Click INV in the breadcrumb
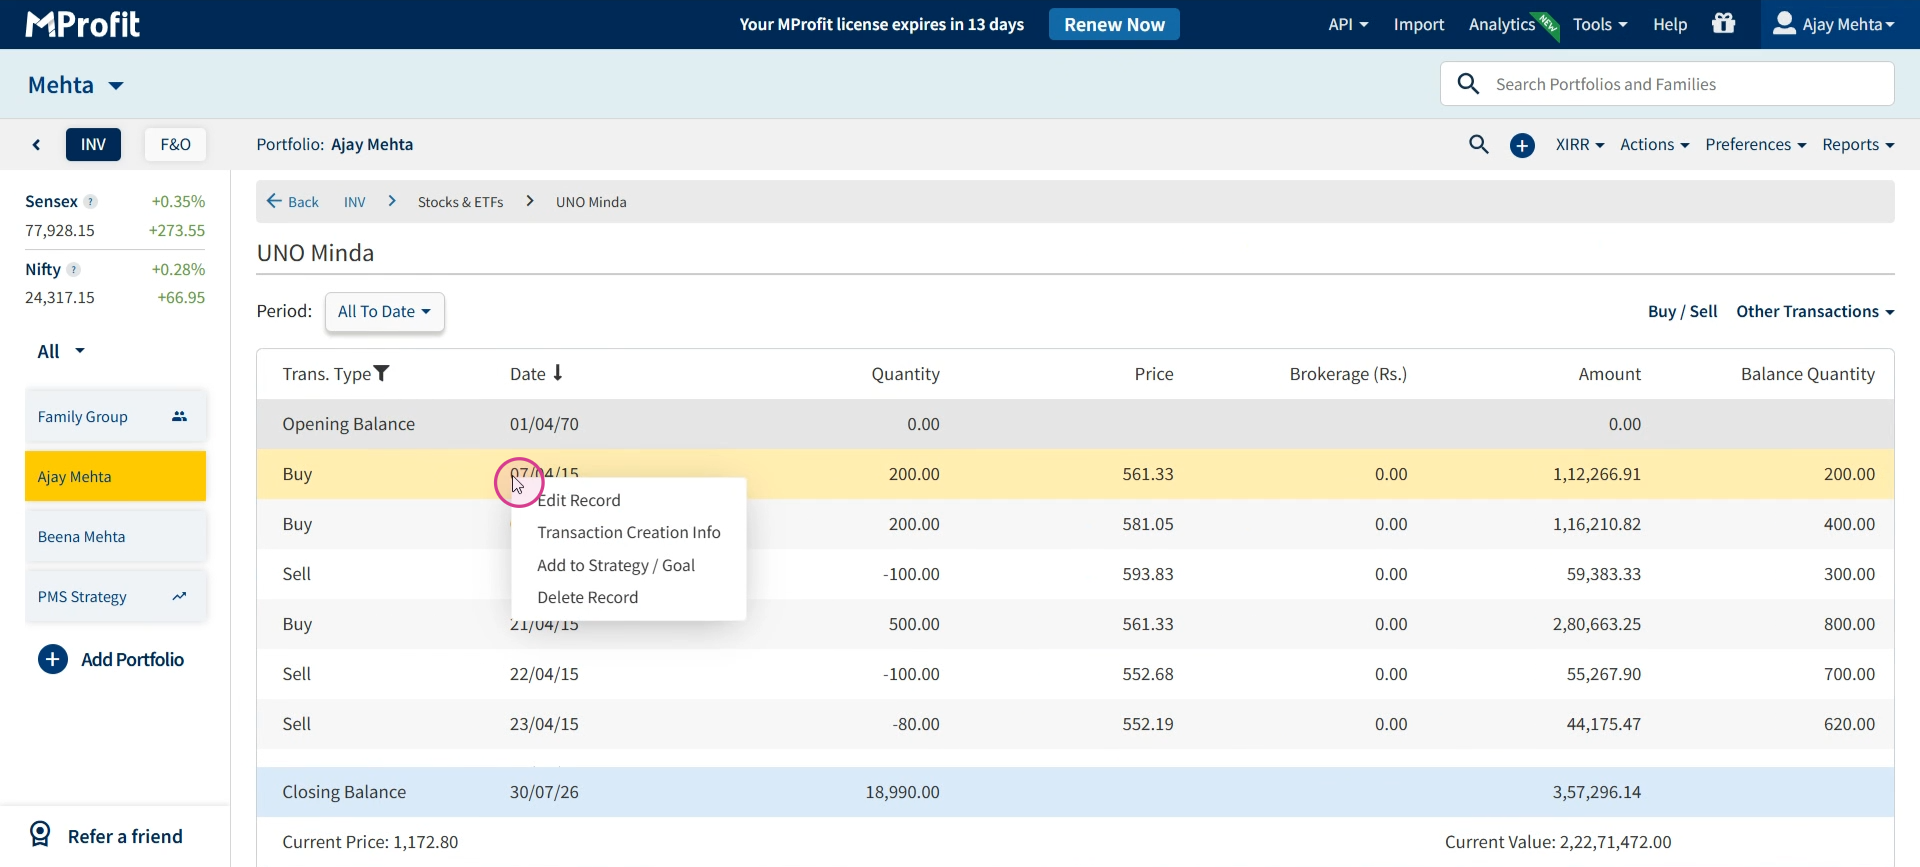The height and width of the screenshot is (867, 1920). click(355, 202)
